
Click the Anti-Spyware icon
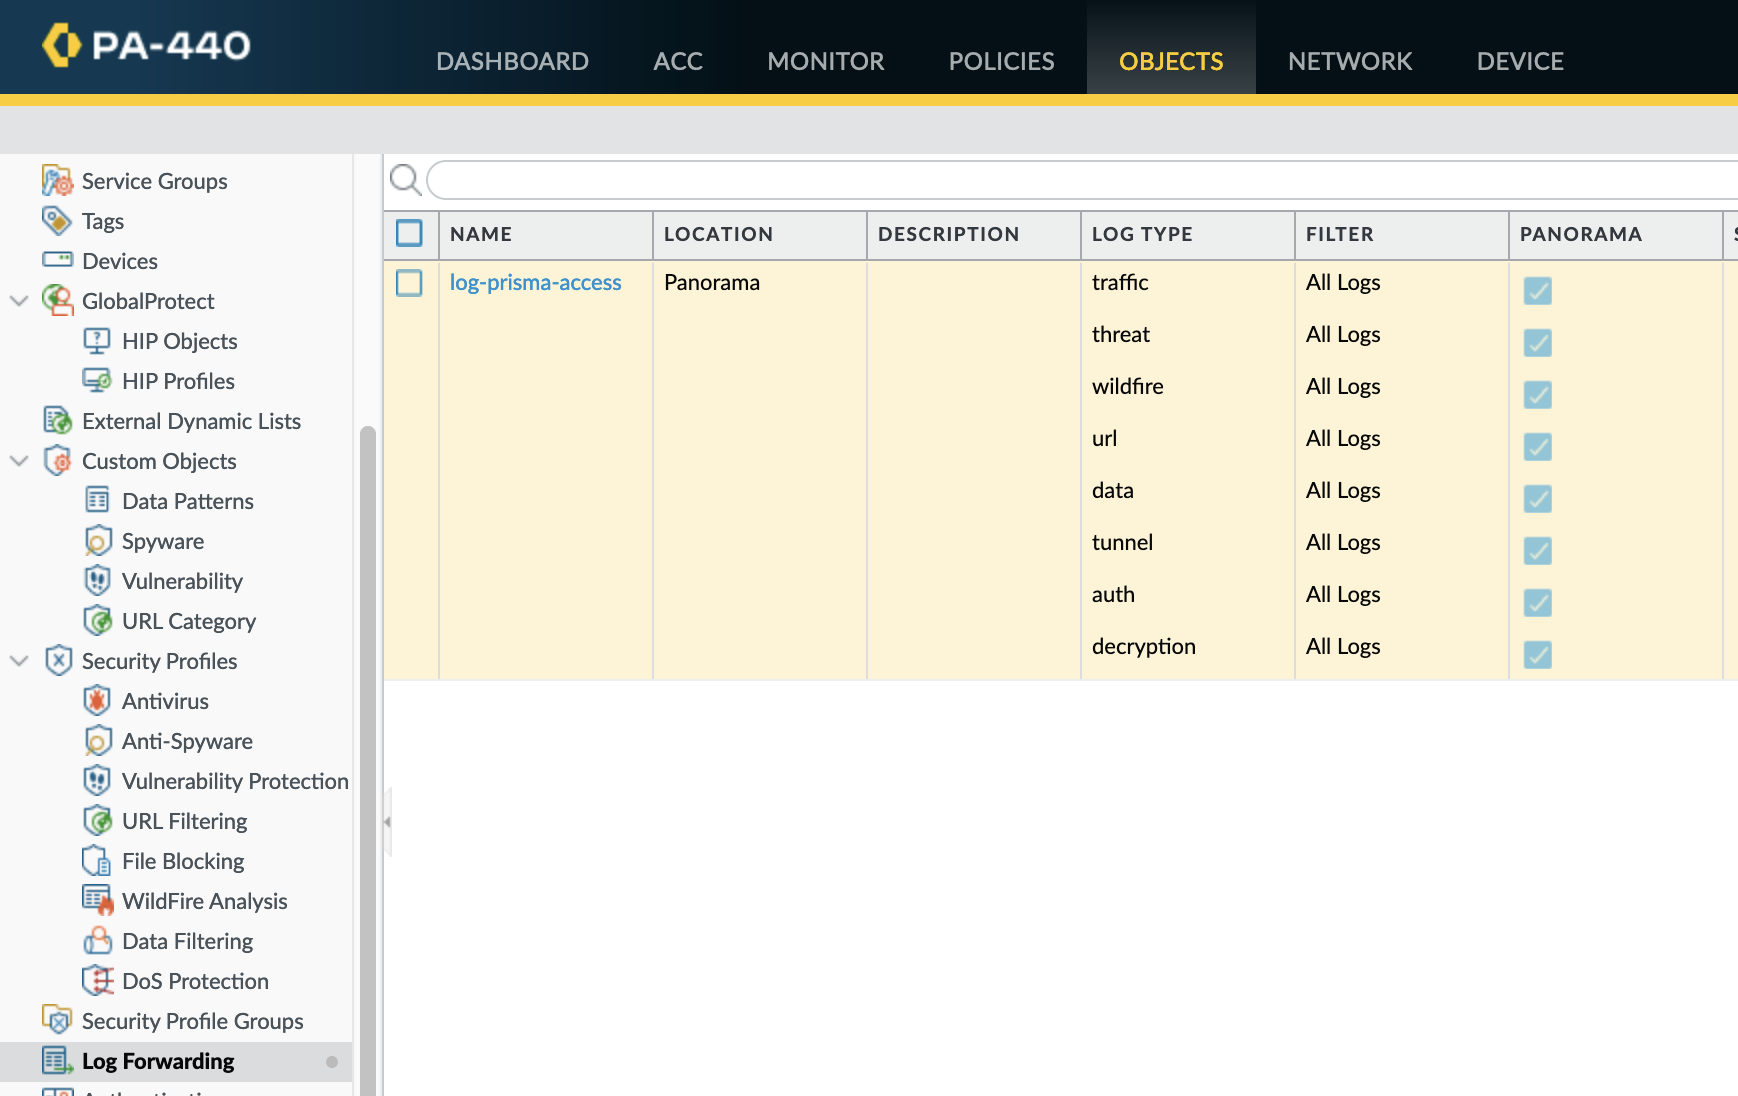click(97, 741)
